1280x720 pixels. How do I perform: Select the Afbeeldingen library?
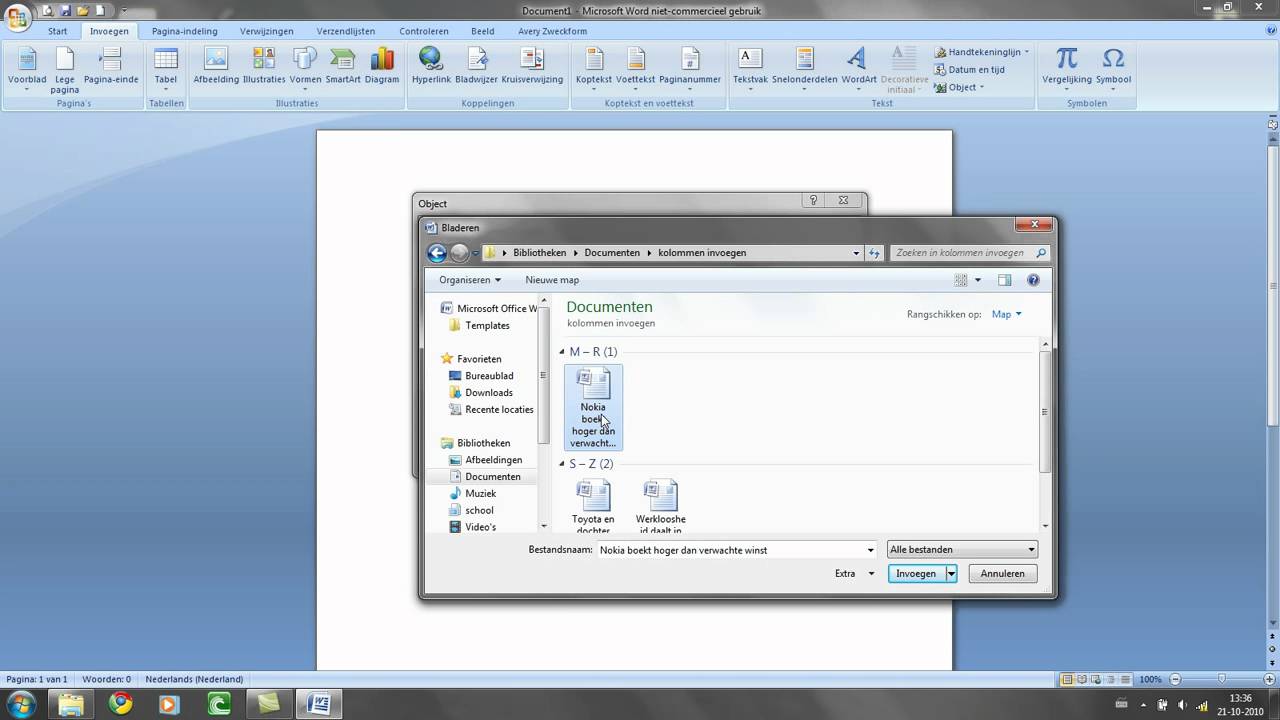[493, 460]
